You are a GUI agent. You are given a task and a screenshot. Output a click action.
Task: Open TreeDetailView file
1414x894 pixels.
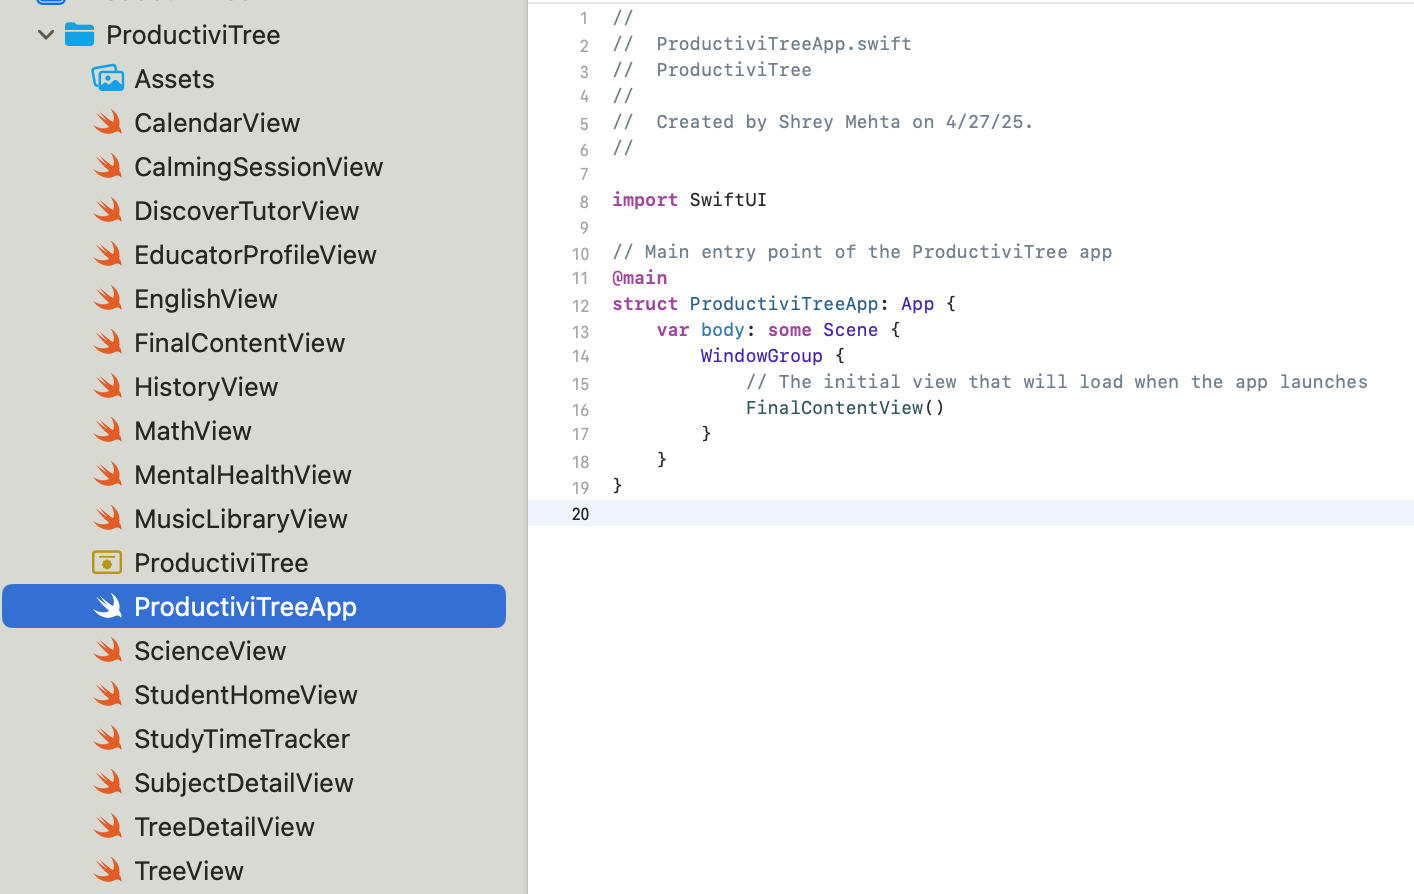tap(224, 826)
